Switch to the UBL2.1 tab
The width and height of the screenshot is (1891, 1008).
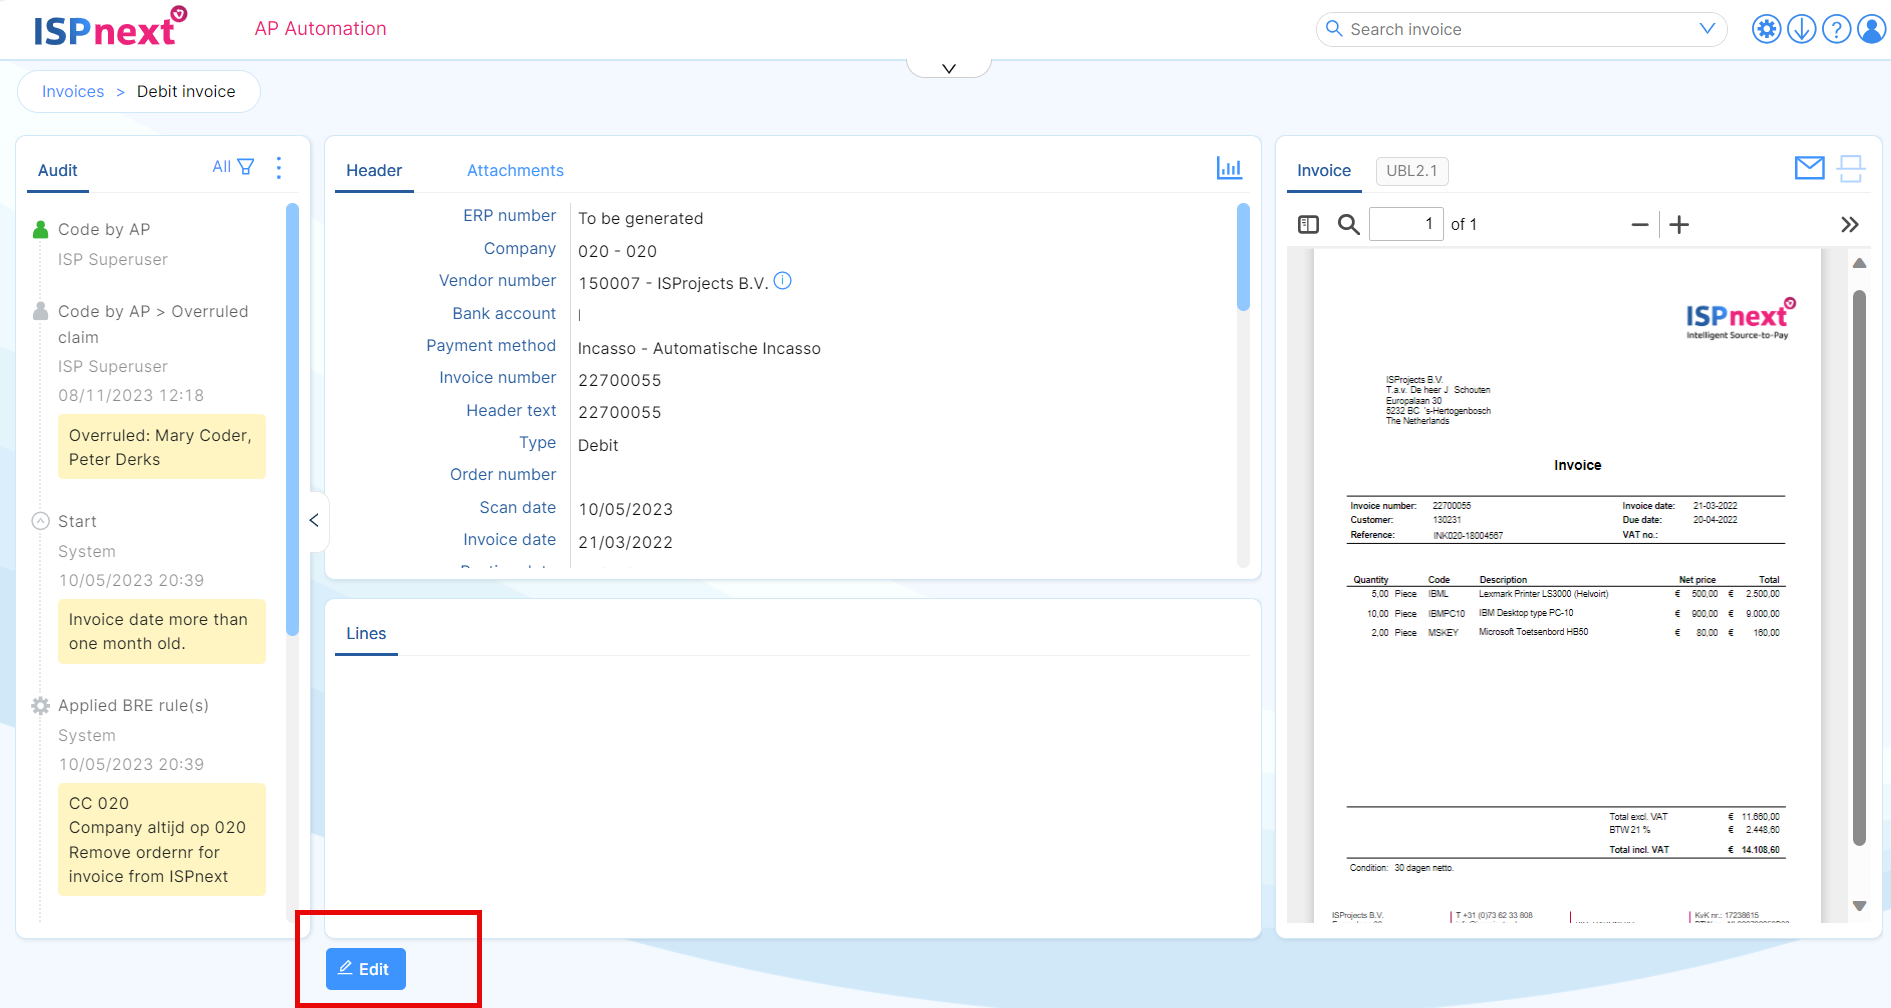tap(1412, 171)
